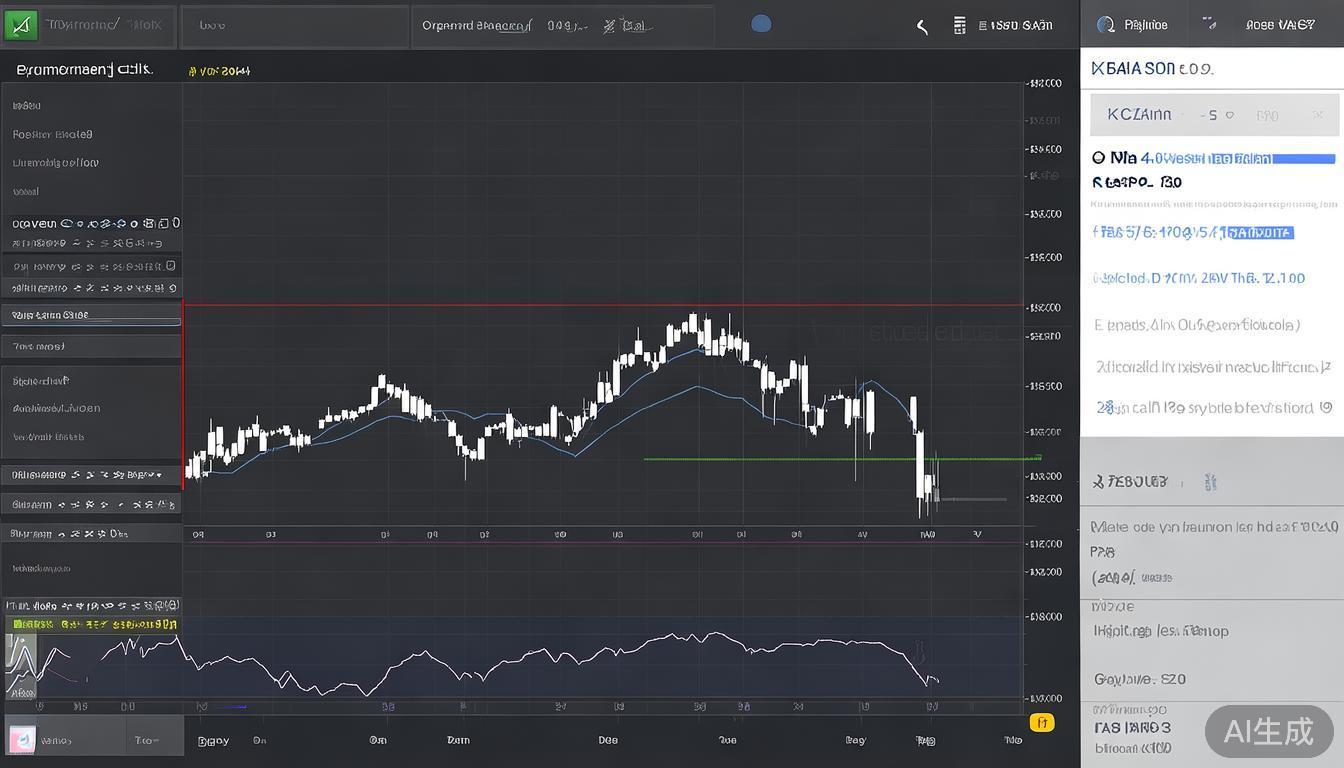
Task: Click the back arrow icon in top toolbar
Action: (922, 26)
